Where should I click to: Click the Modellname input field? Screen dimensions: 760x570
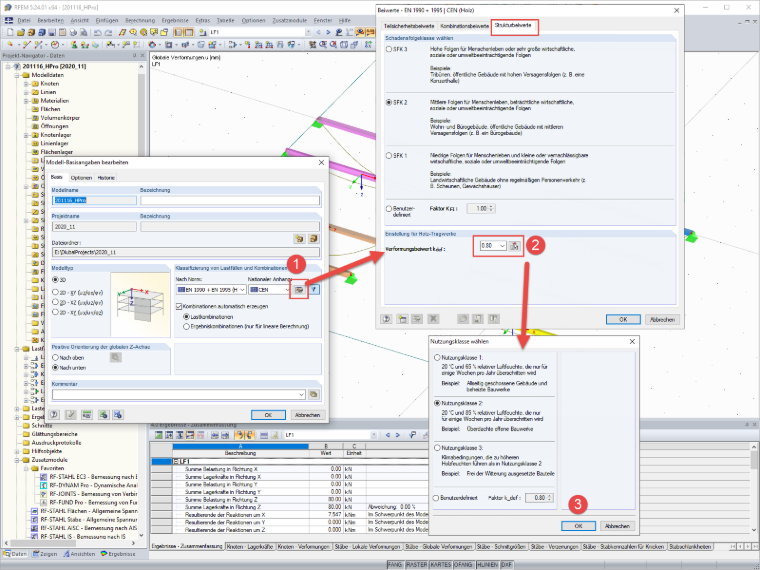[94, 200]
